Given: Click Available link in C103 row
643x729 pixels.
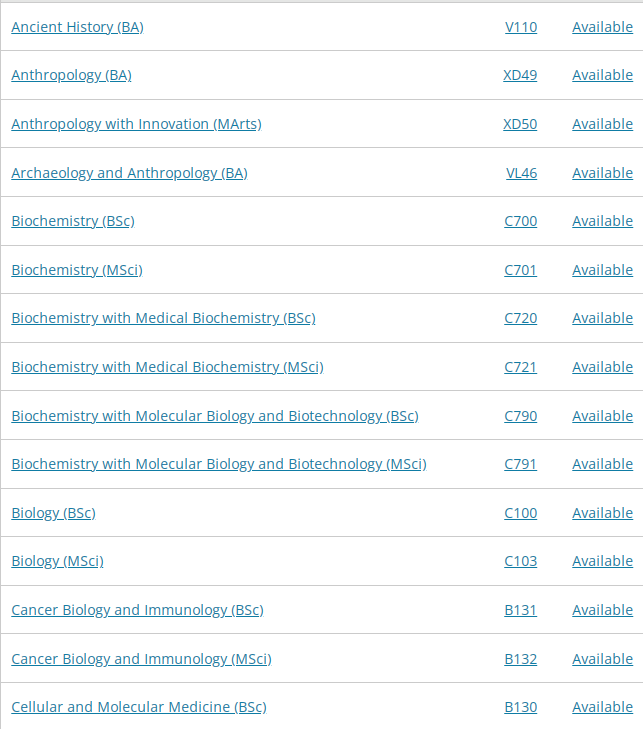Looking at the screenshot, I should tap(603, 561).
